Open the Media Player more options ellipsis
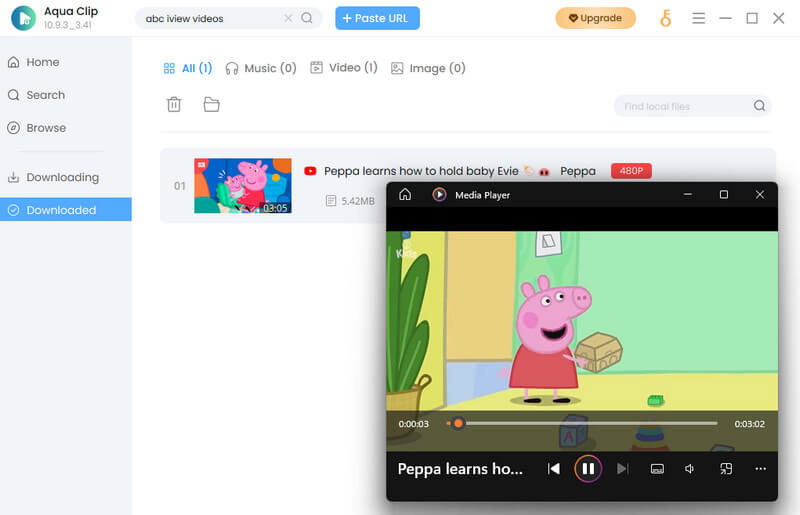 760,469
